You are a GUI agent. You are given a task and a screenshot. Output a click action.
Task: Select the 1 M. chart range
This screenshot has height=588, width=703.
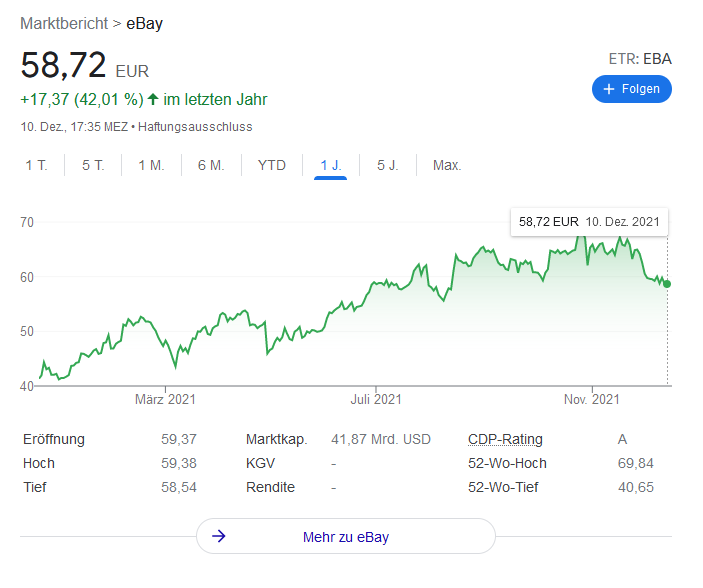[151, 165]
